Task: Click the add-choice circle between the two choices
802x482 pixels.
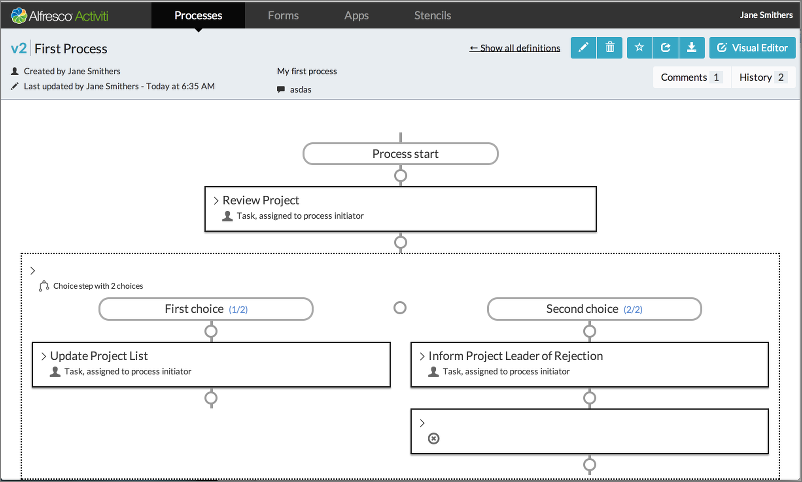Action: (x=400, y=308)
